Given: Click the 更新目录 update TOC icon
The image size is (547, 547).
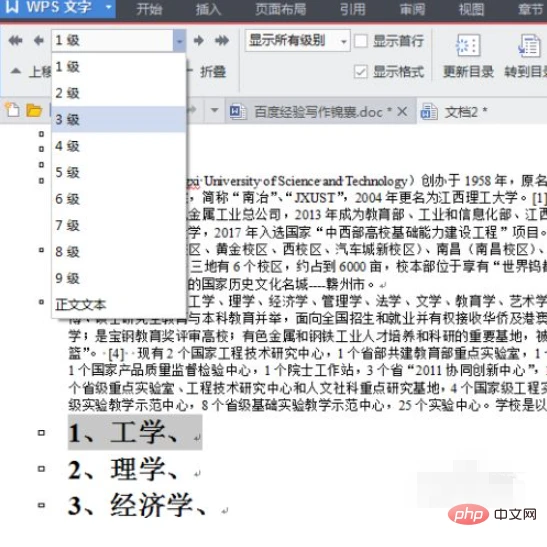Looking at the screenshot, I should click(x=468, y=45).
